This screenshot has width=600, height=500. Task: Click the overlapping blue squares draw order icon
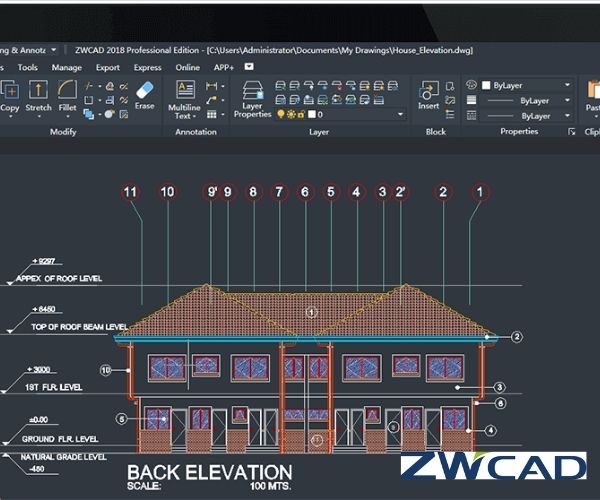[88, 114]
